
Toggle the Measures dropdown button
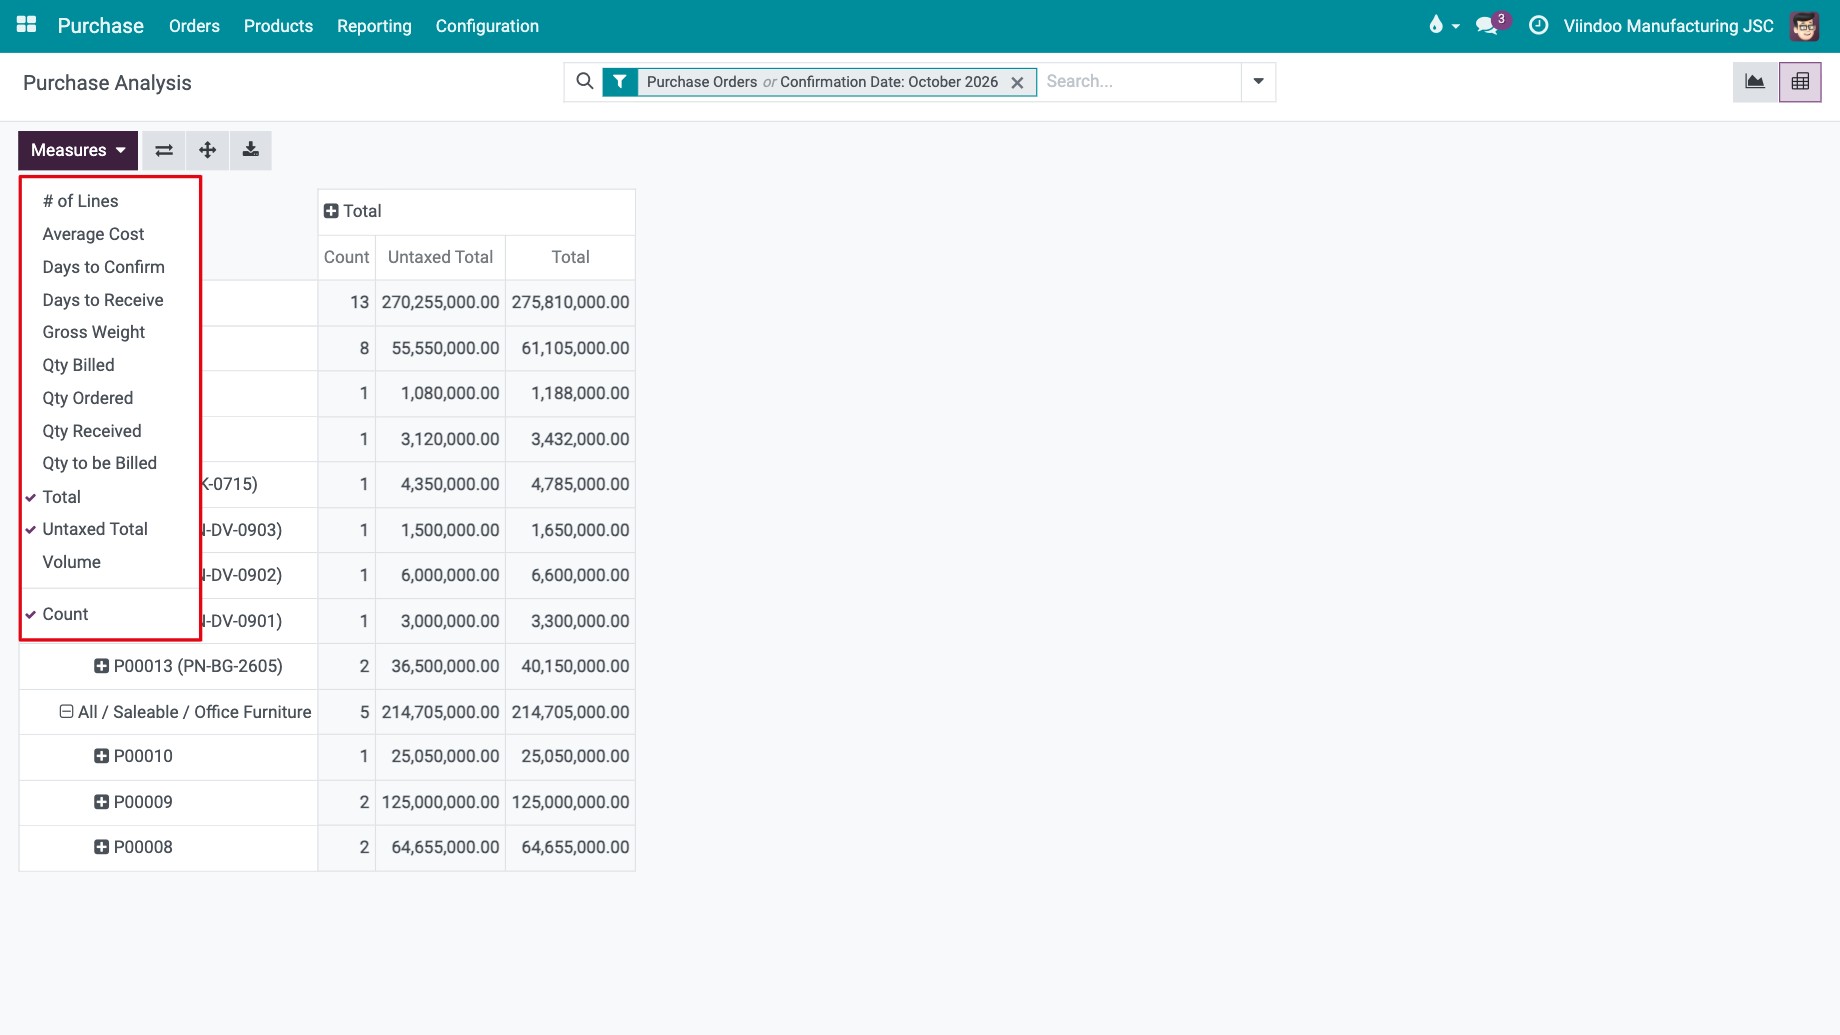click(x=78, y=150)
